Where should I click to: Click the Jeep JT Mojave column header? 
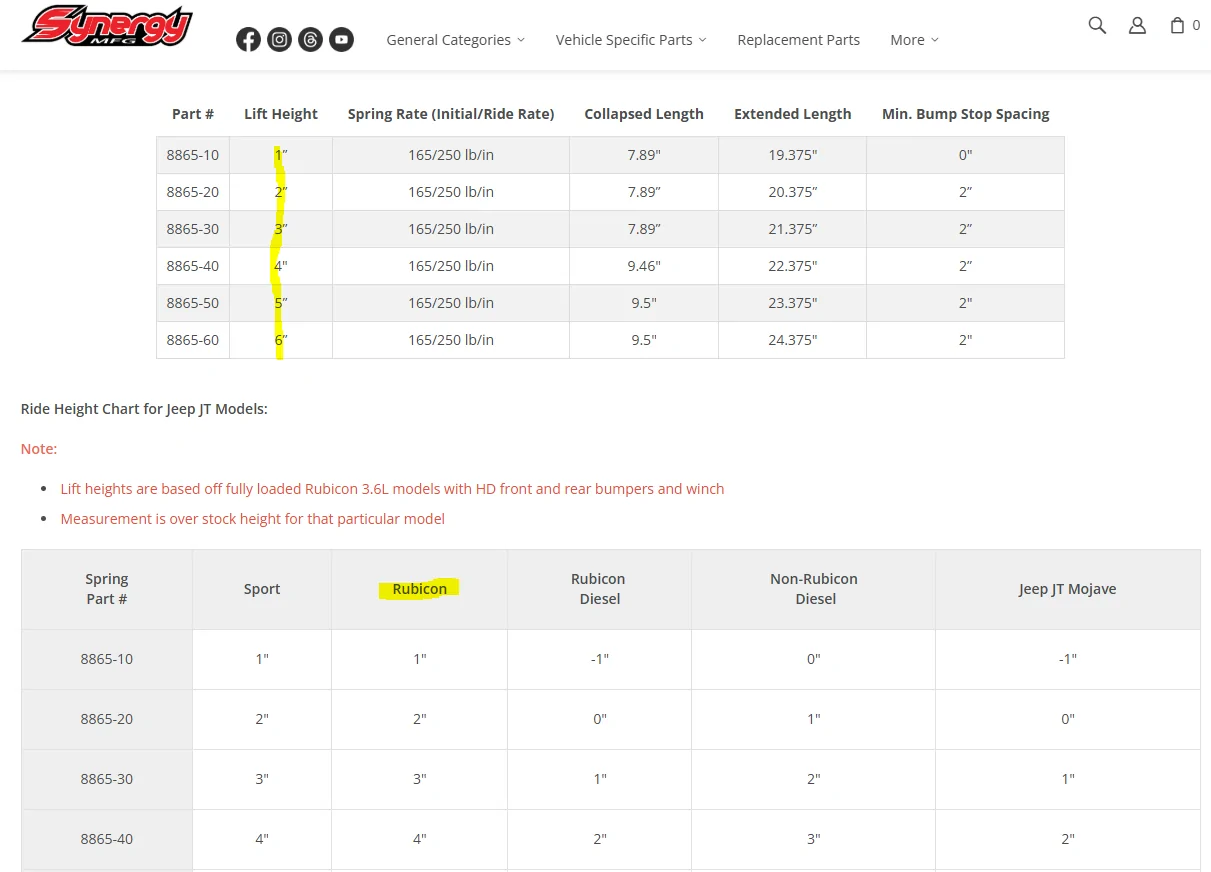click(x=1068, y=589)
